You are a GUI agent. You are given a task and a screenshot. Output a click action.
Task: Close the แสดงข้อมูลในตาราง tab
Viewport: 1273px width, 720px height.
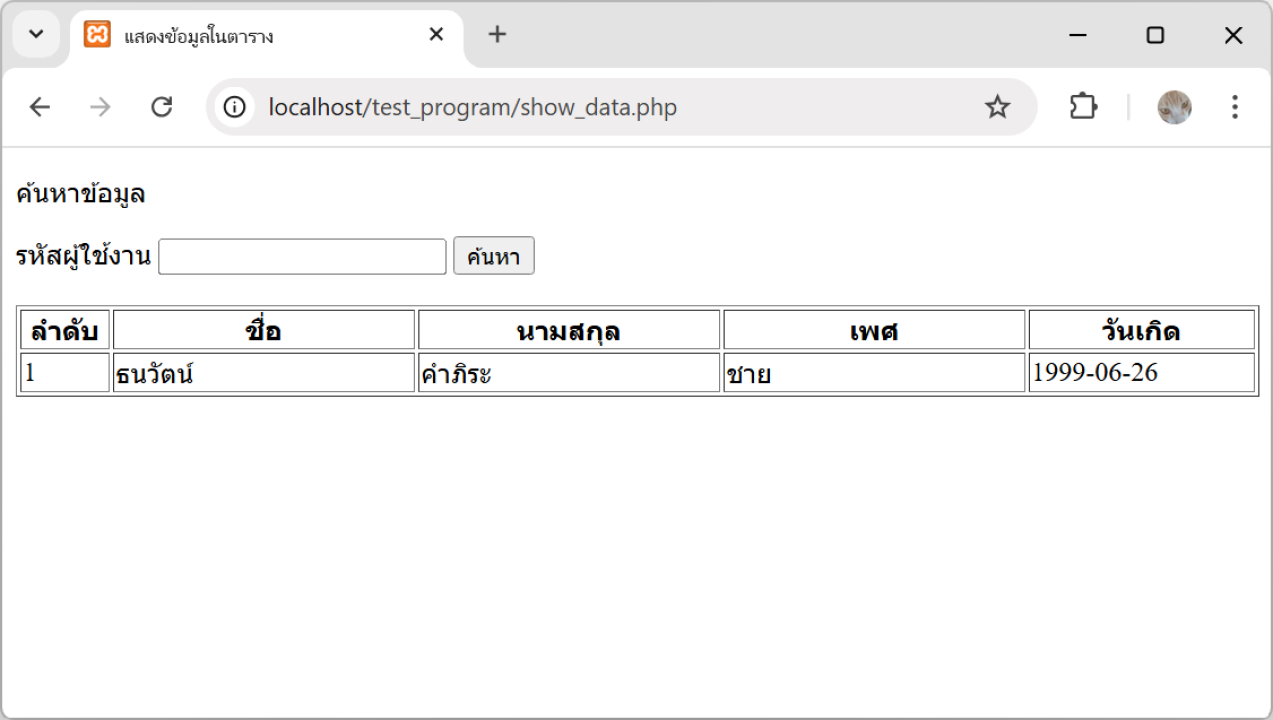(x=436, y=35)
